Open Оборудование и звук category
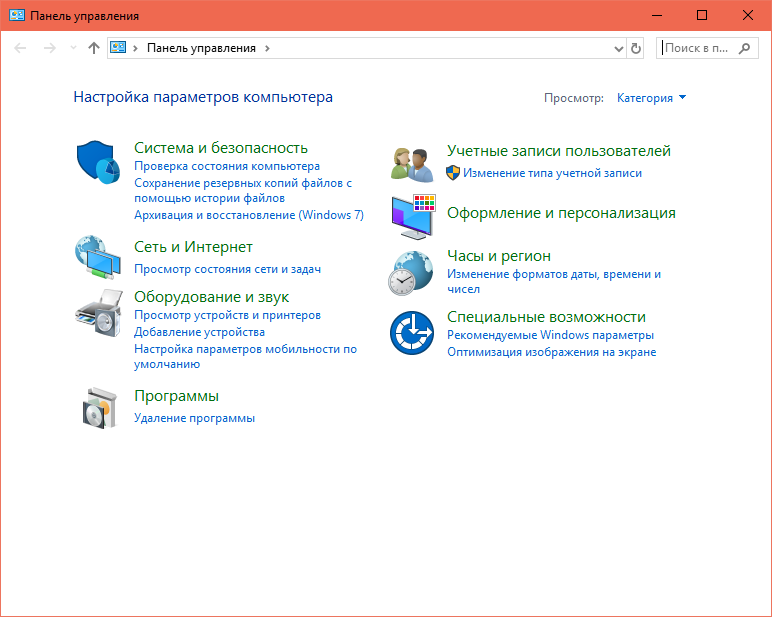This screenshot has height=617, width=772. [212, 297]
